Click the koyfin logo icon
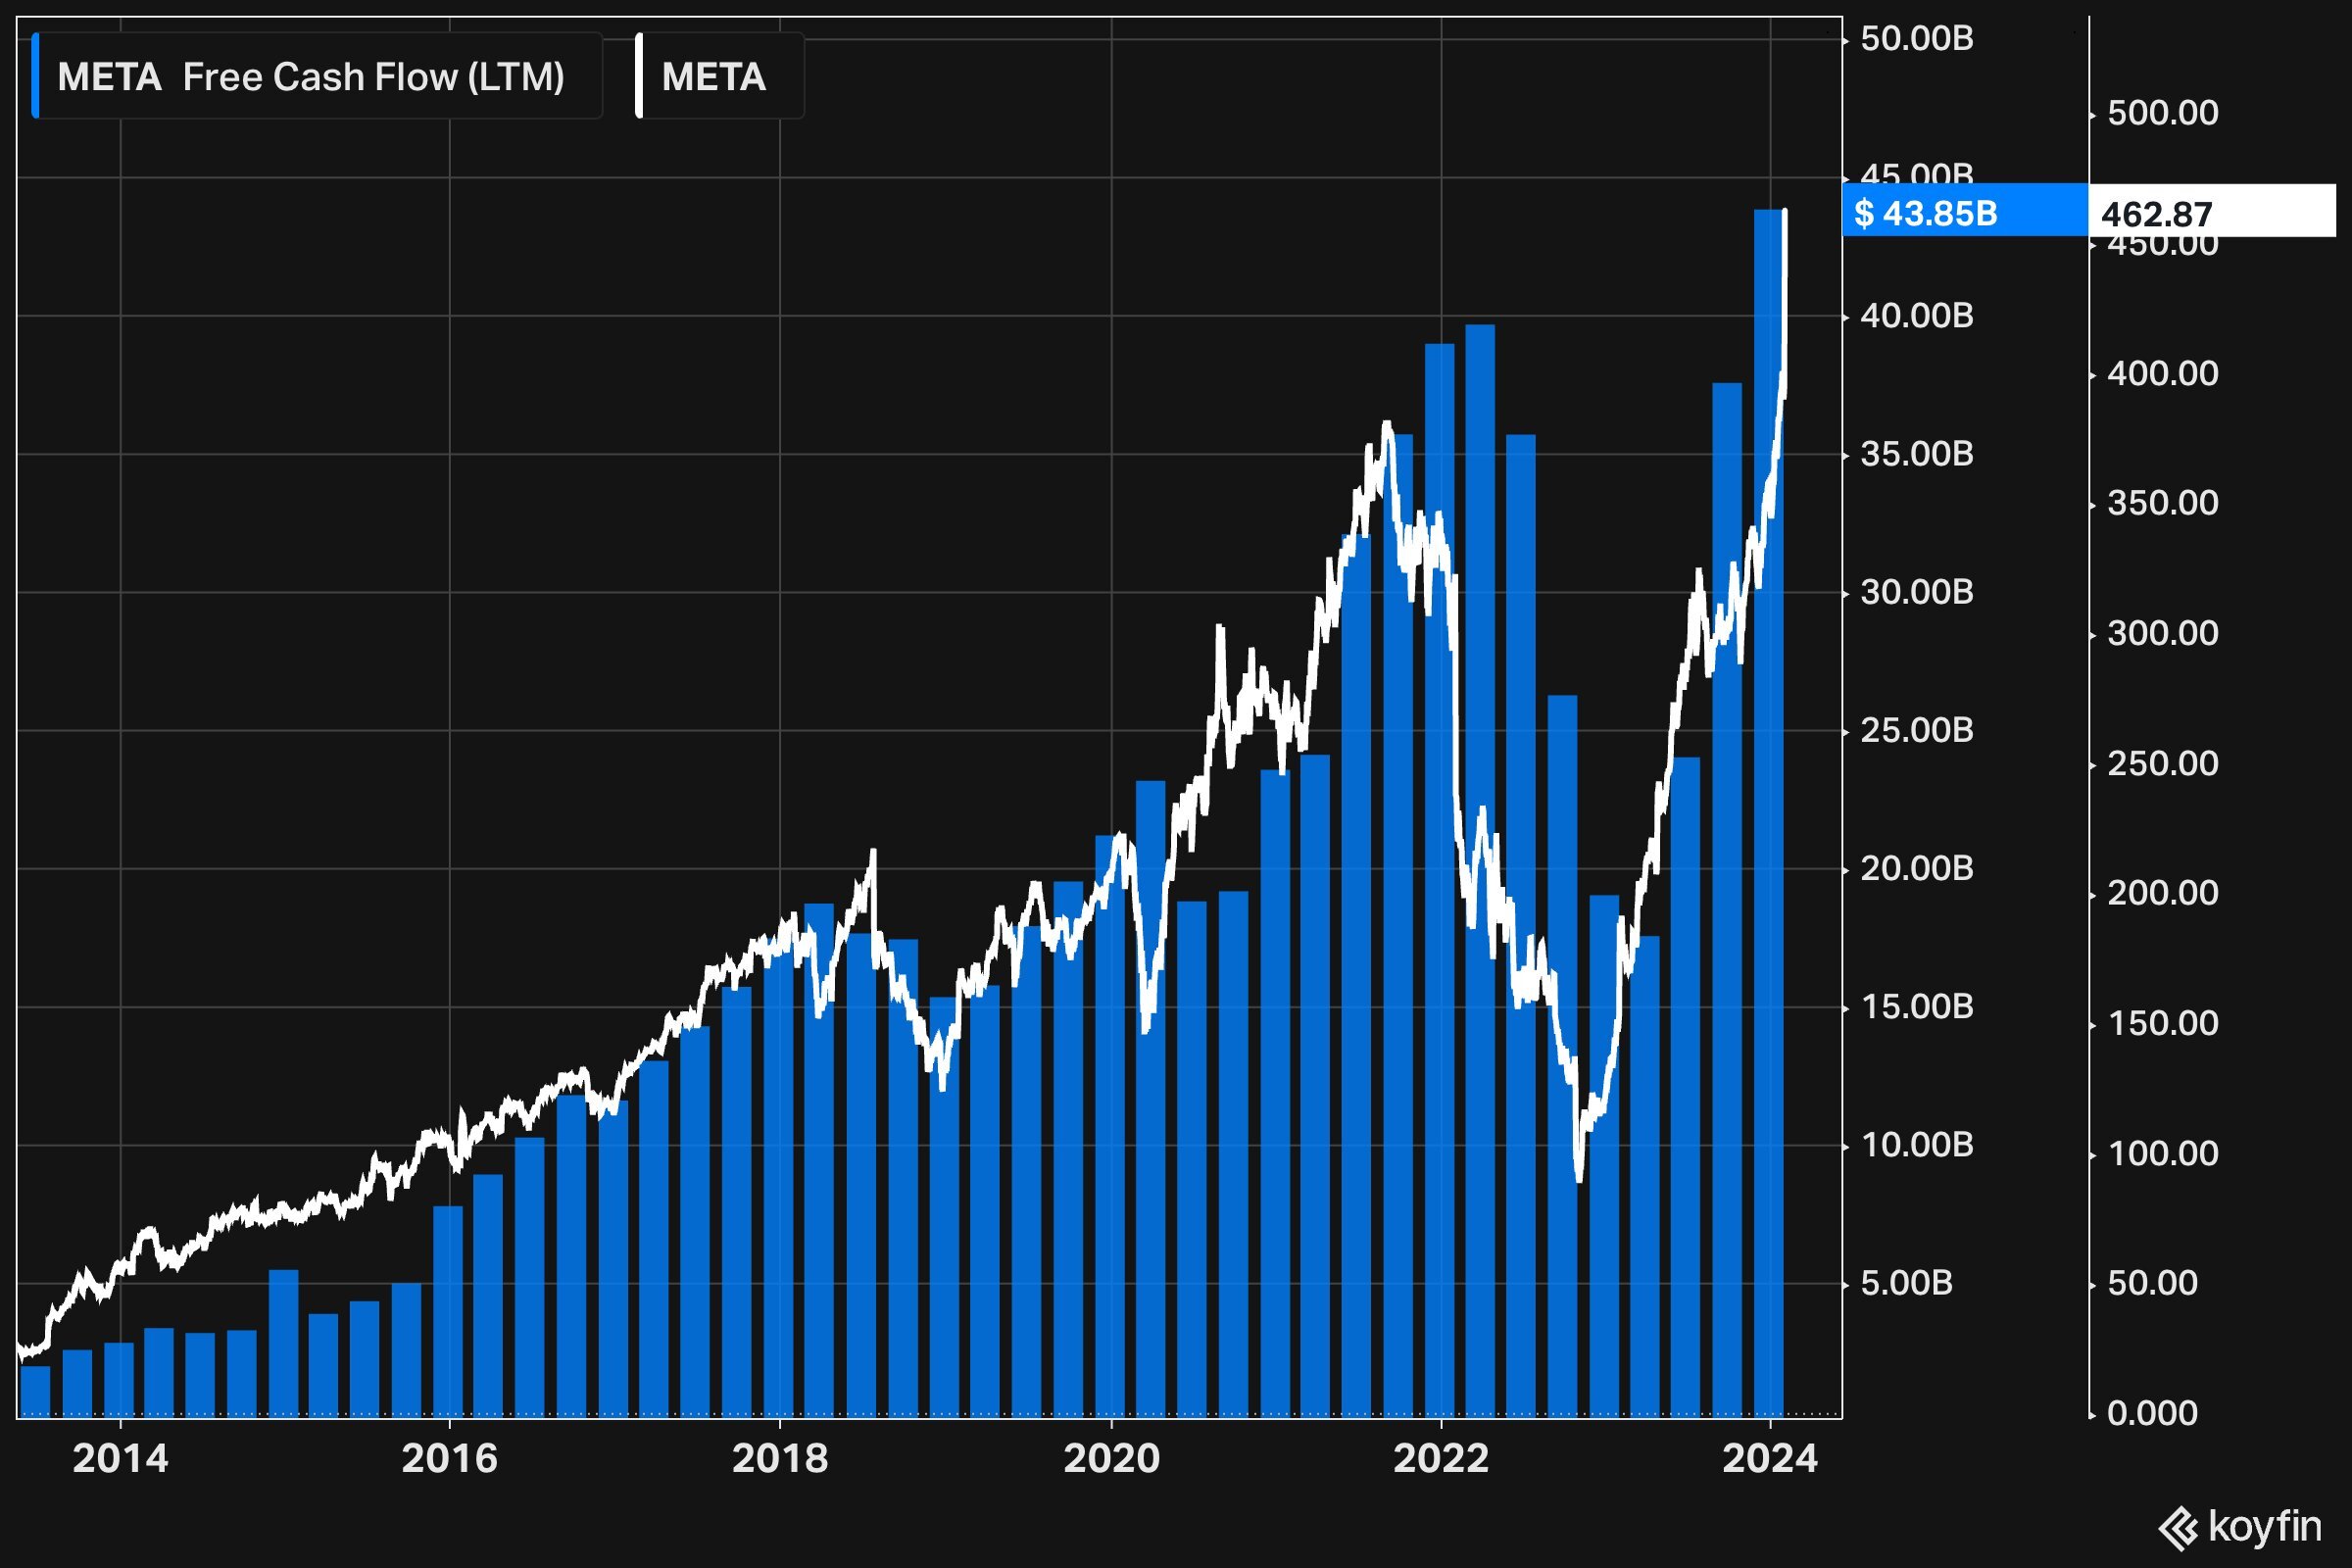Screen dimensions: 2352x1568 coord(2180,1528)
